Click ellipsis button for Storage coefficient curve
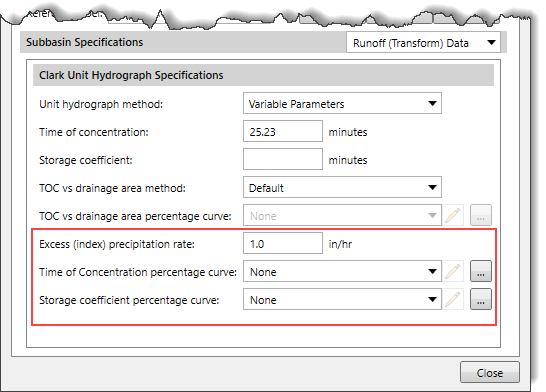This screenshot has width=546, height=392. click(481, 299)
